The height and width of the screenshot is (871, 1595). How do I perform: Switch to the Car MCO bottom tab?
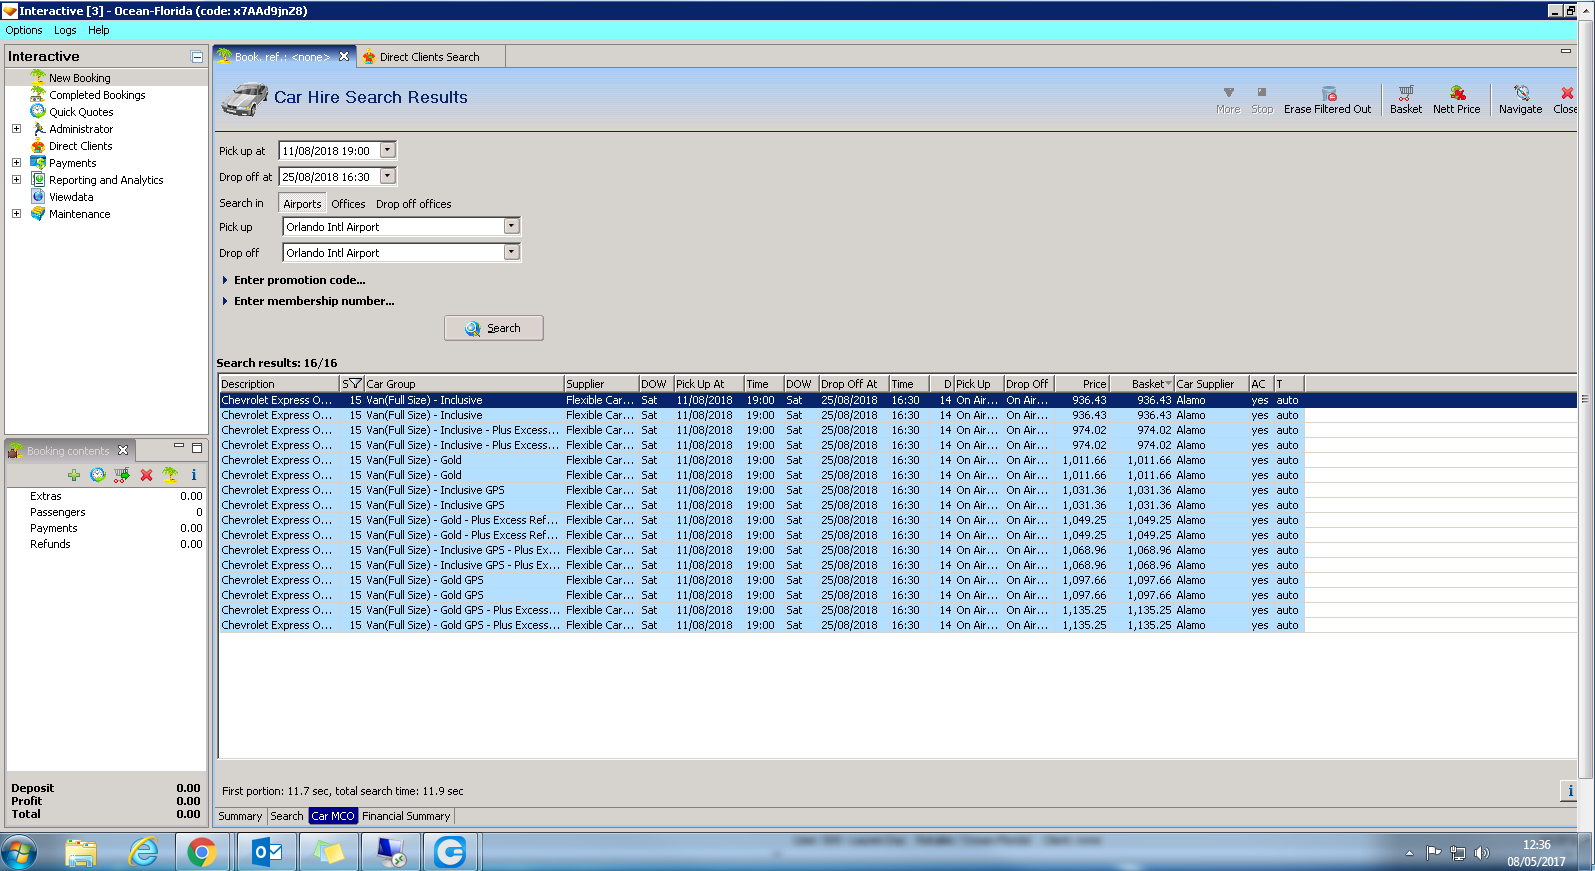click(333, 816)
